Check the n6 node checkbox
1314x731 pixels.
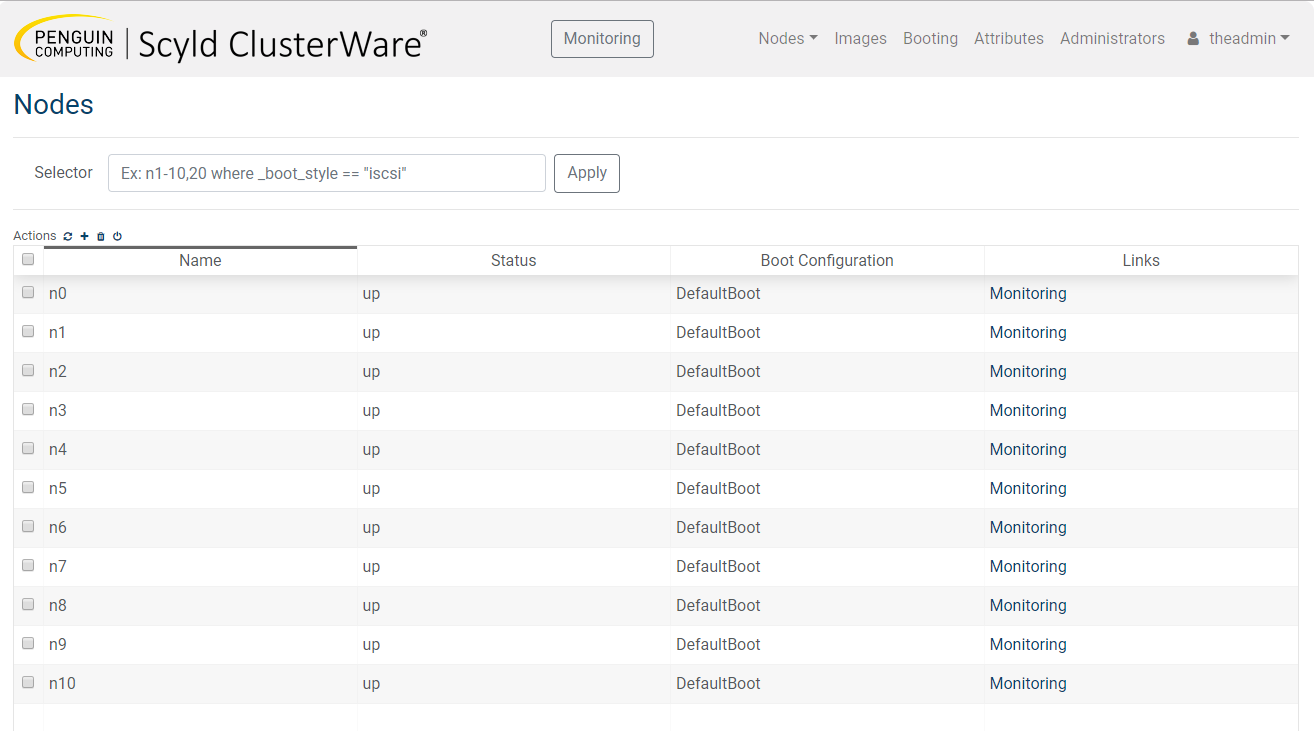[x=28, y=526]
